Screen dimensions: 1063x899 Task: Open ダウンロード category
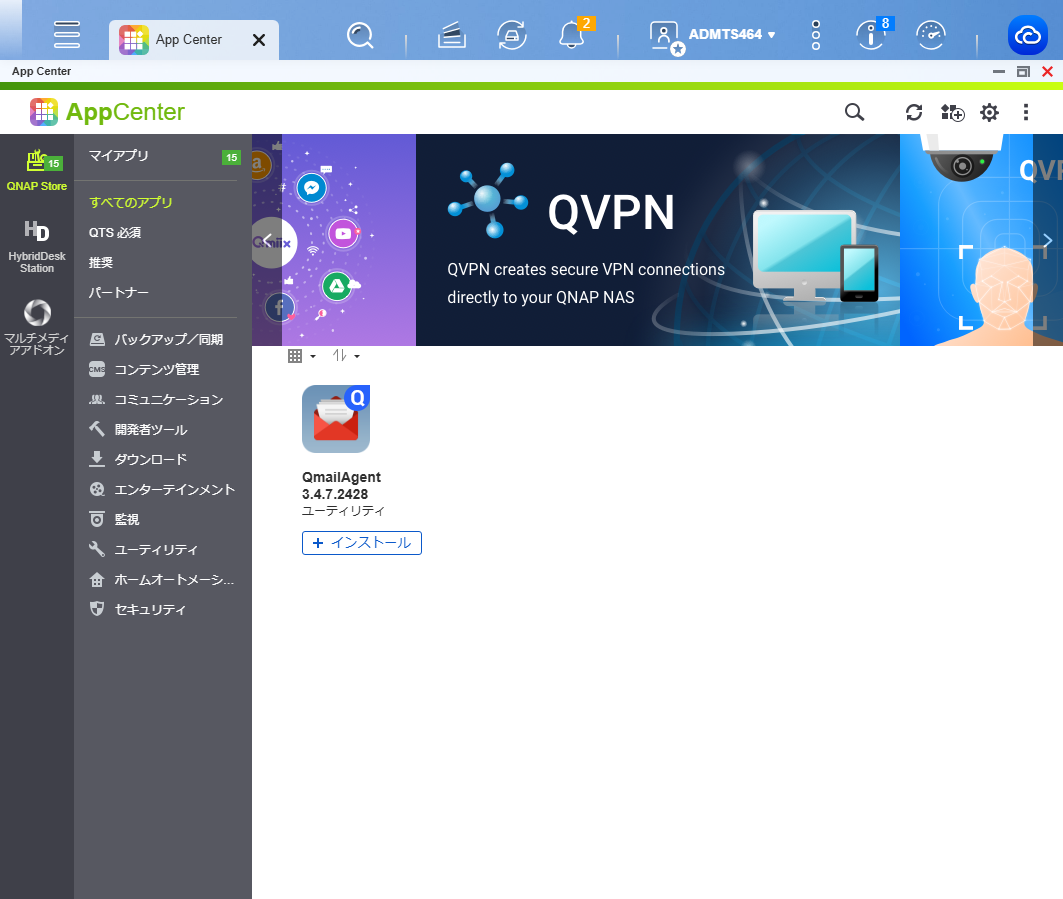point(138,459)
